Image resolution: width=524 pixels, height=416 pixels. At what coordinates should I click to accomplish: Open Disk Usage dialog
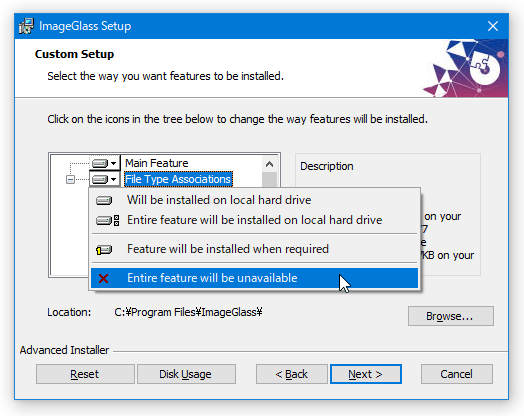pyautogui.click(x=186, y=374)
